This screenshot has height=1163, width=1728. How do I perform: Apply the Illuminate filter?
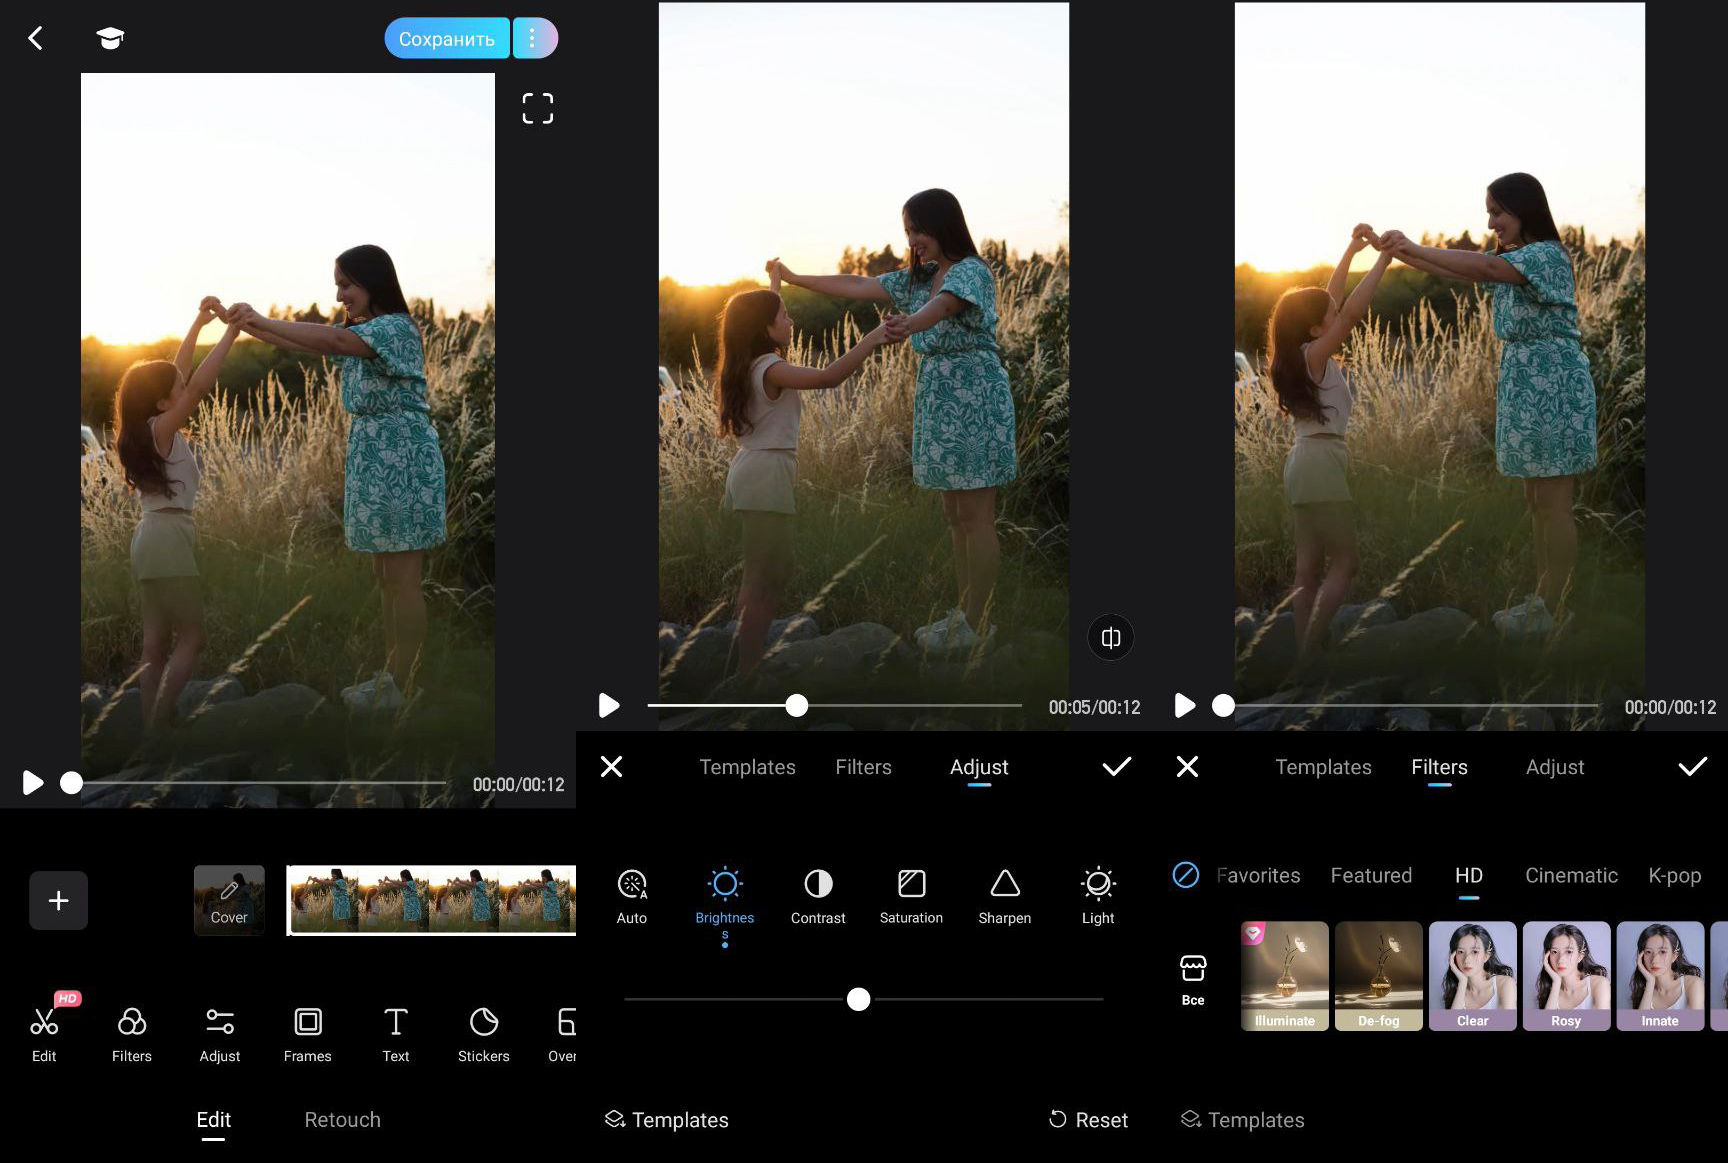tap(1285, 976)
